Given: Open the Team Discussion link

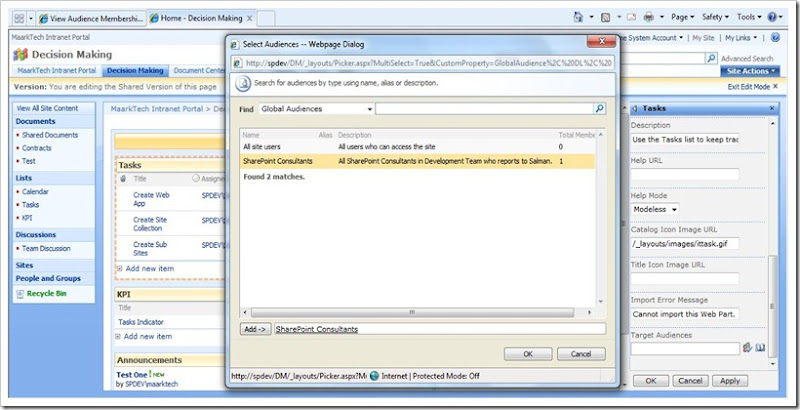Looking at the screenshot, I should (x=46, y=248).
